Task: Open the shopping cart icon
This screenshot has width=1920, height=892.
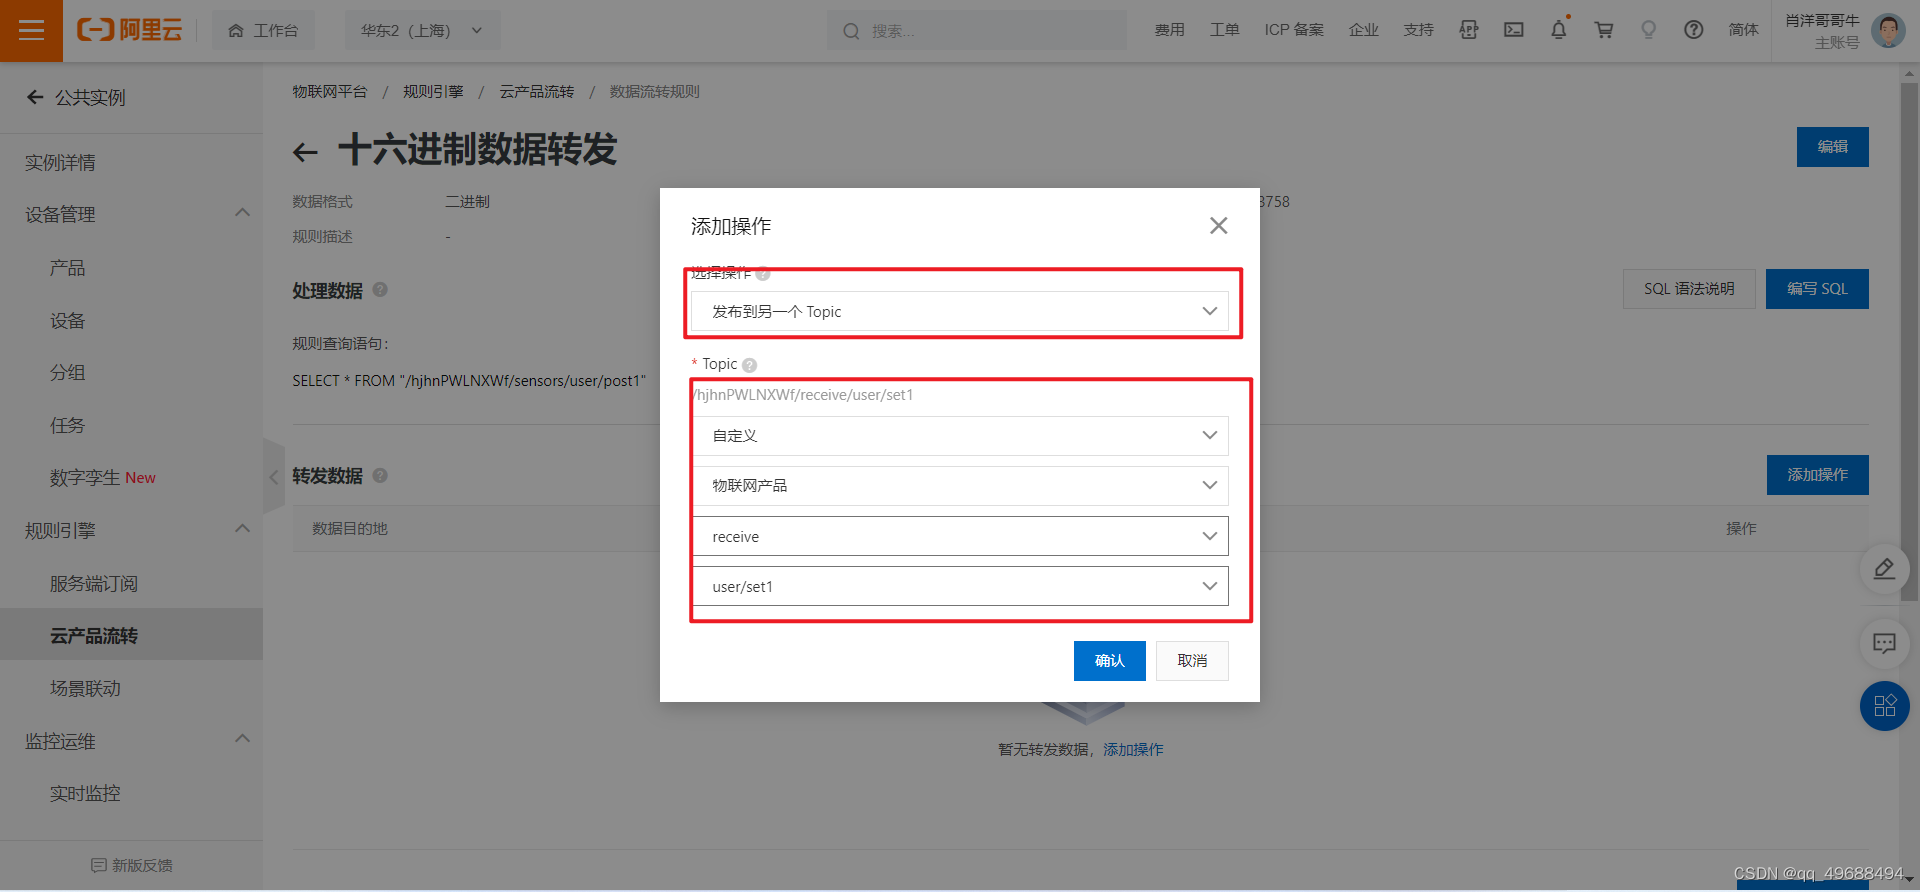Action: pyautogui.click(x=1604, y=30)
